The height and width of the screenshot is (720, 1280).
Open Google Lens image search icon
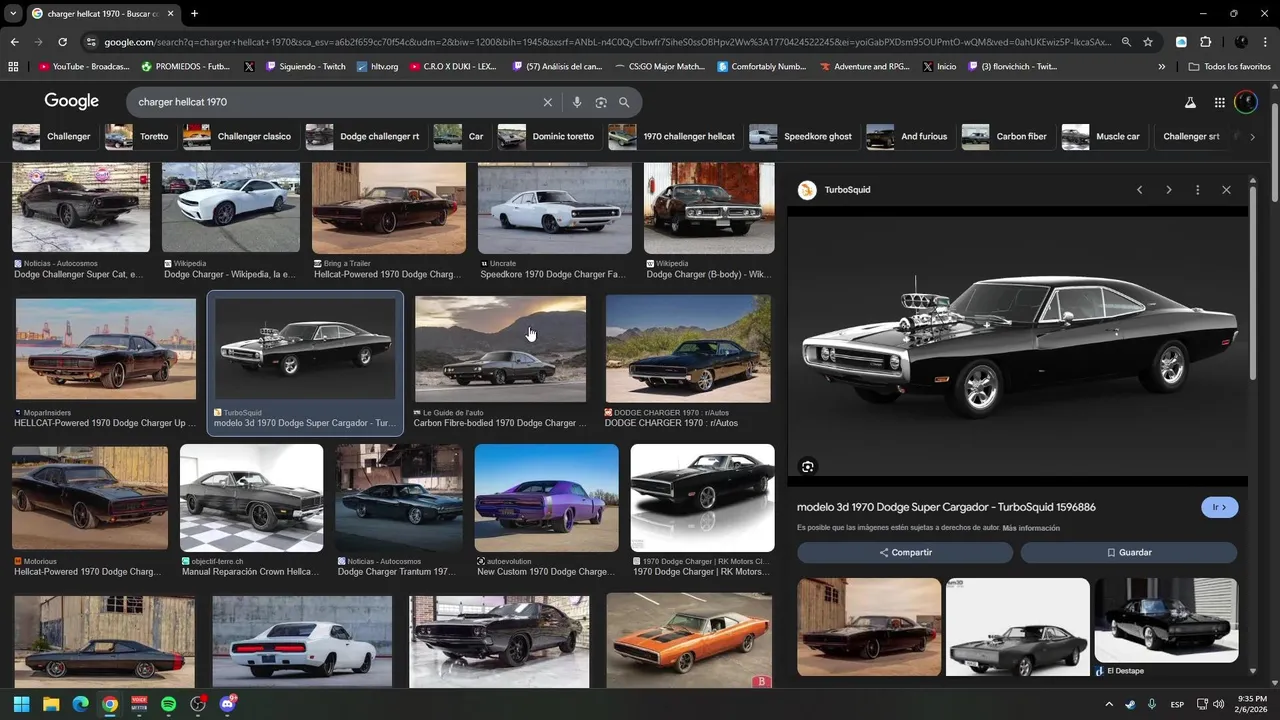601,102
